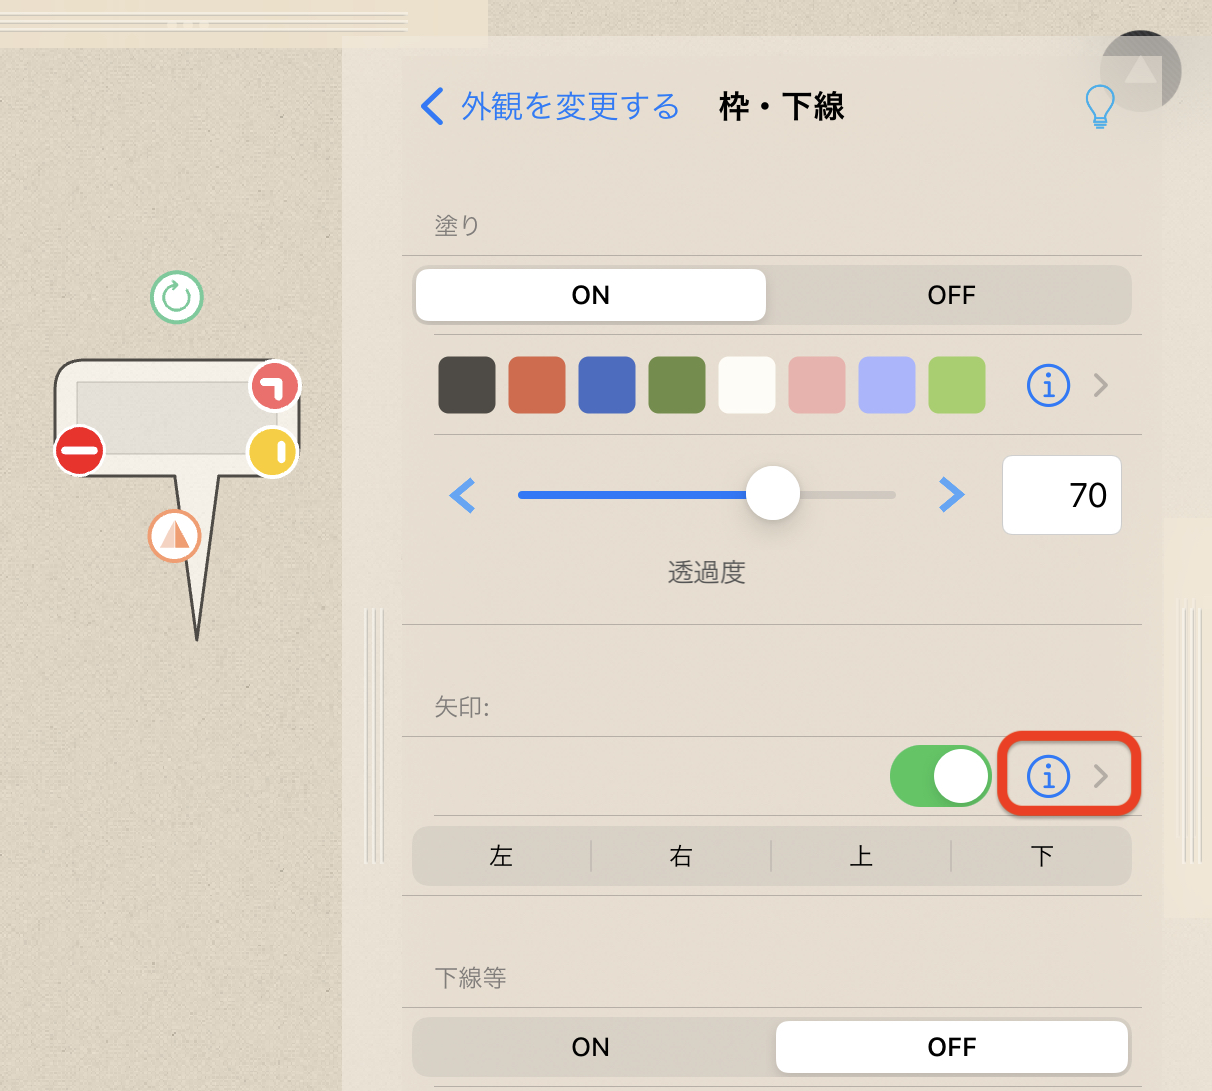Increase transparency with right arrow

pos(951,494)
